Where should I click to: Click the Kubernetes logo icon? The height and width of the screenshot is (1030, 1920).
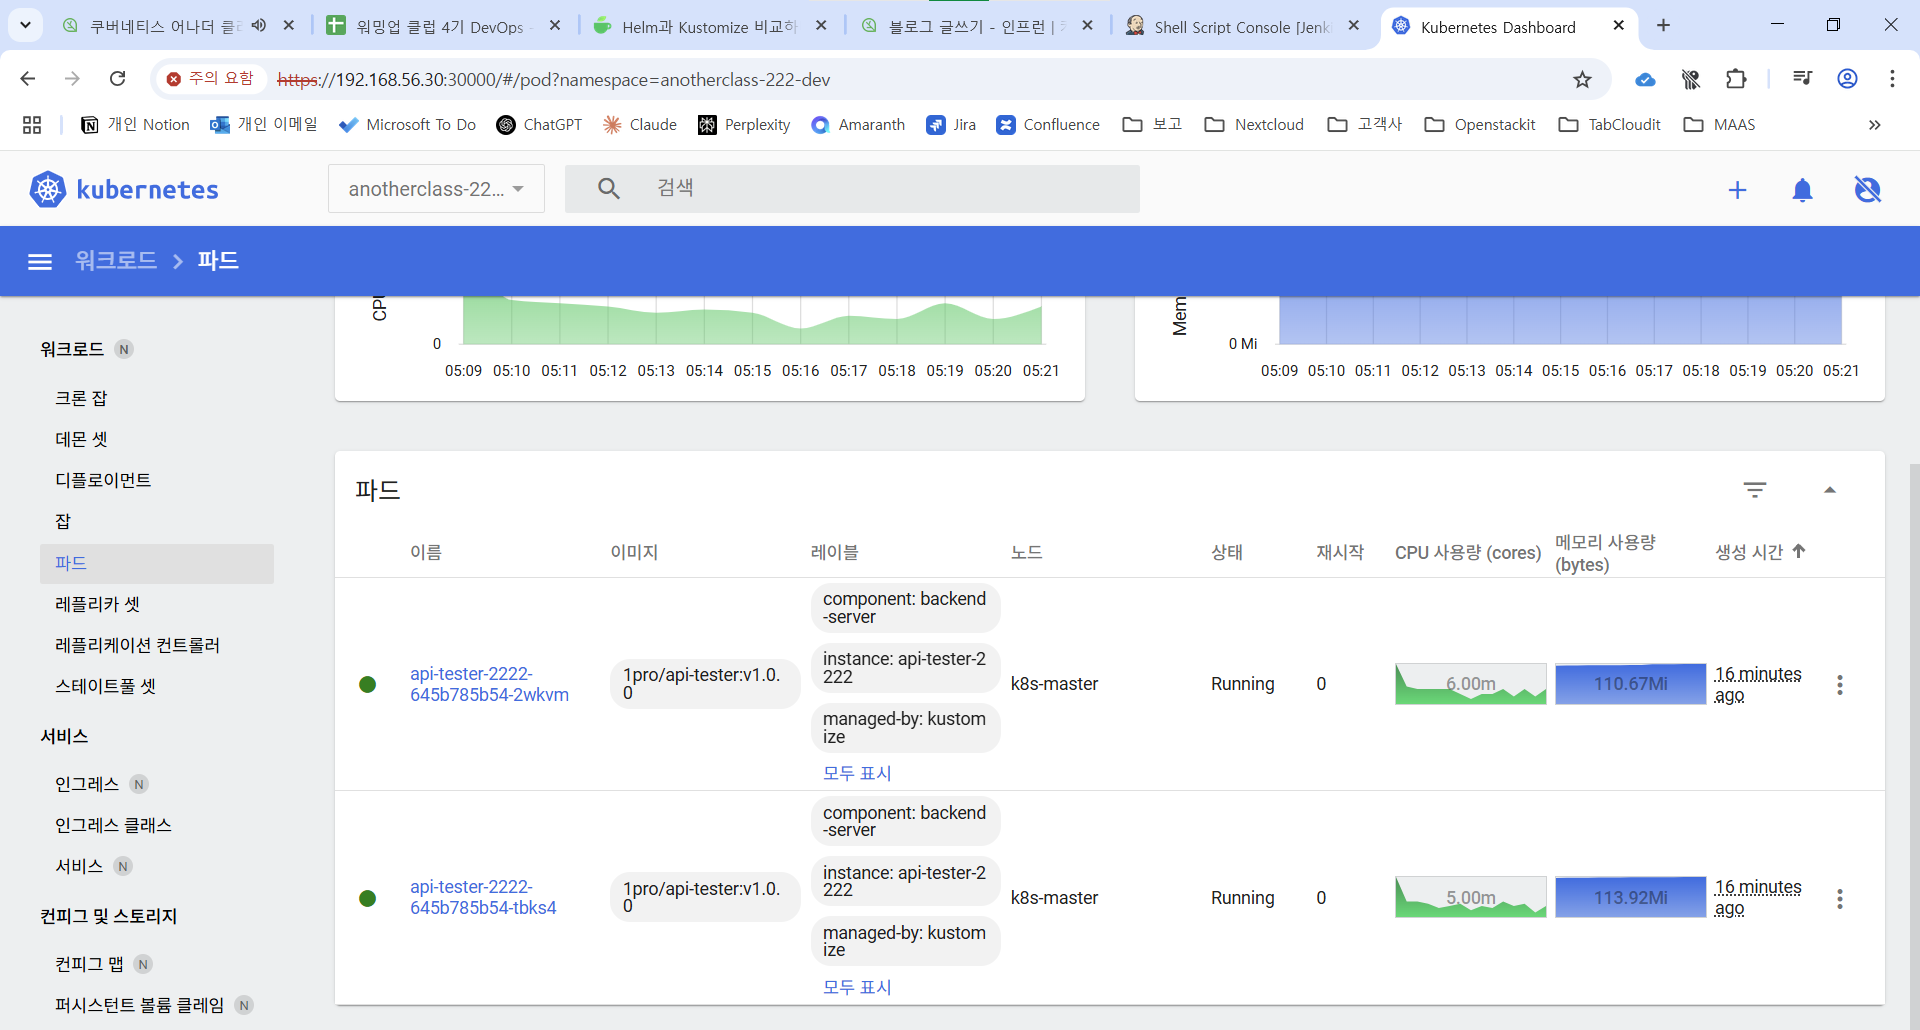47,189
